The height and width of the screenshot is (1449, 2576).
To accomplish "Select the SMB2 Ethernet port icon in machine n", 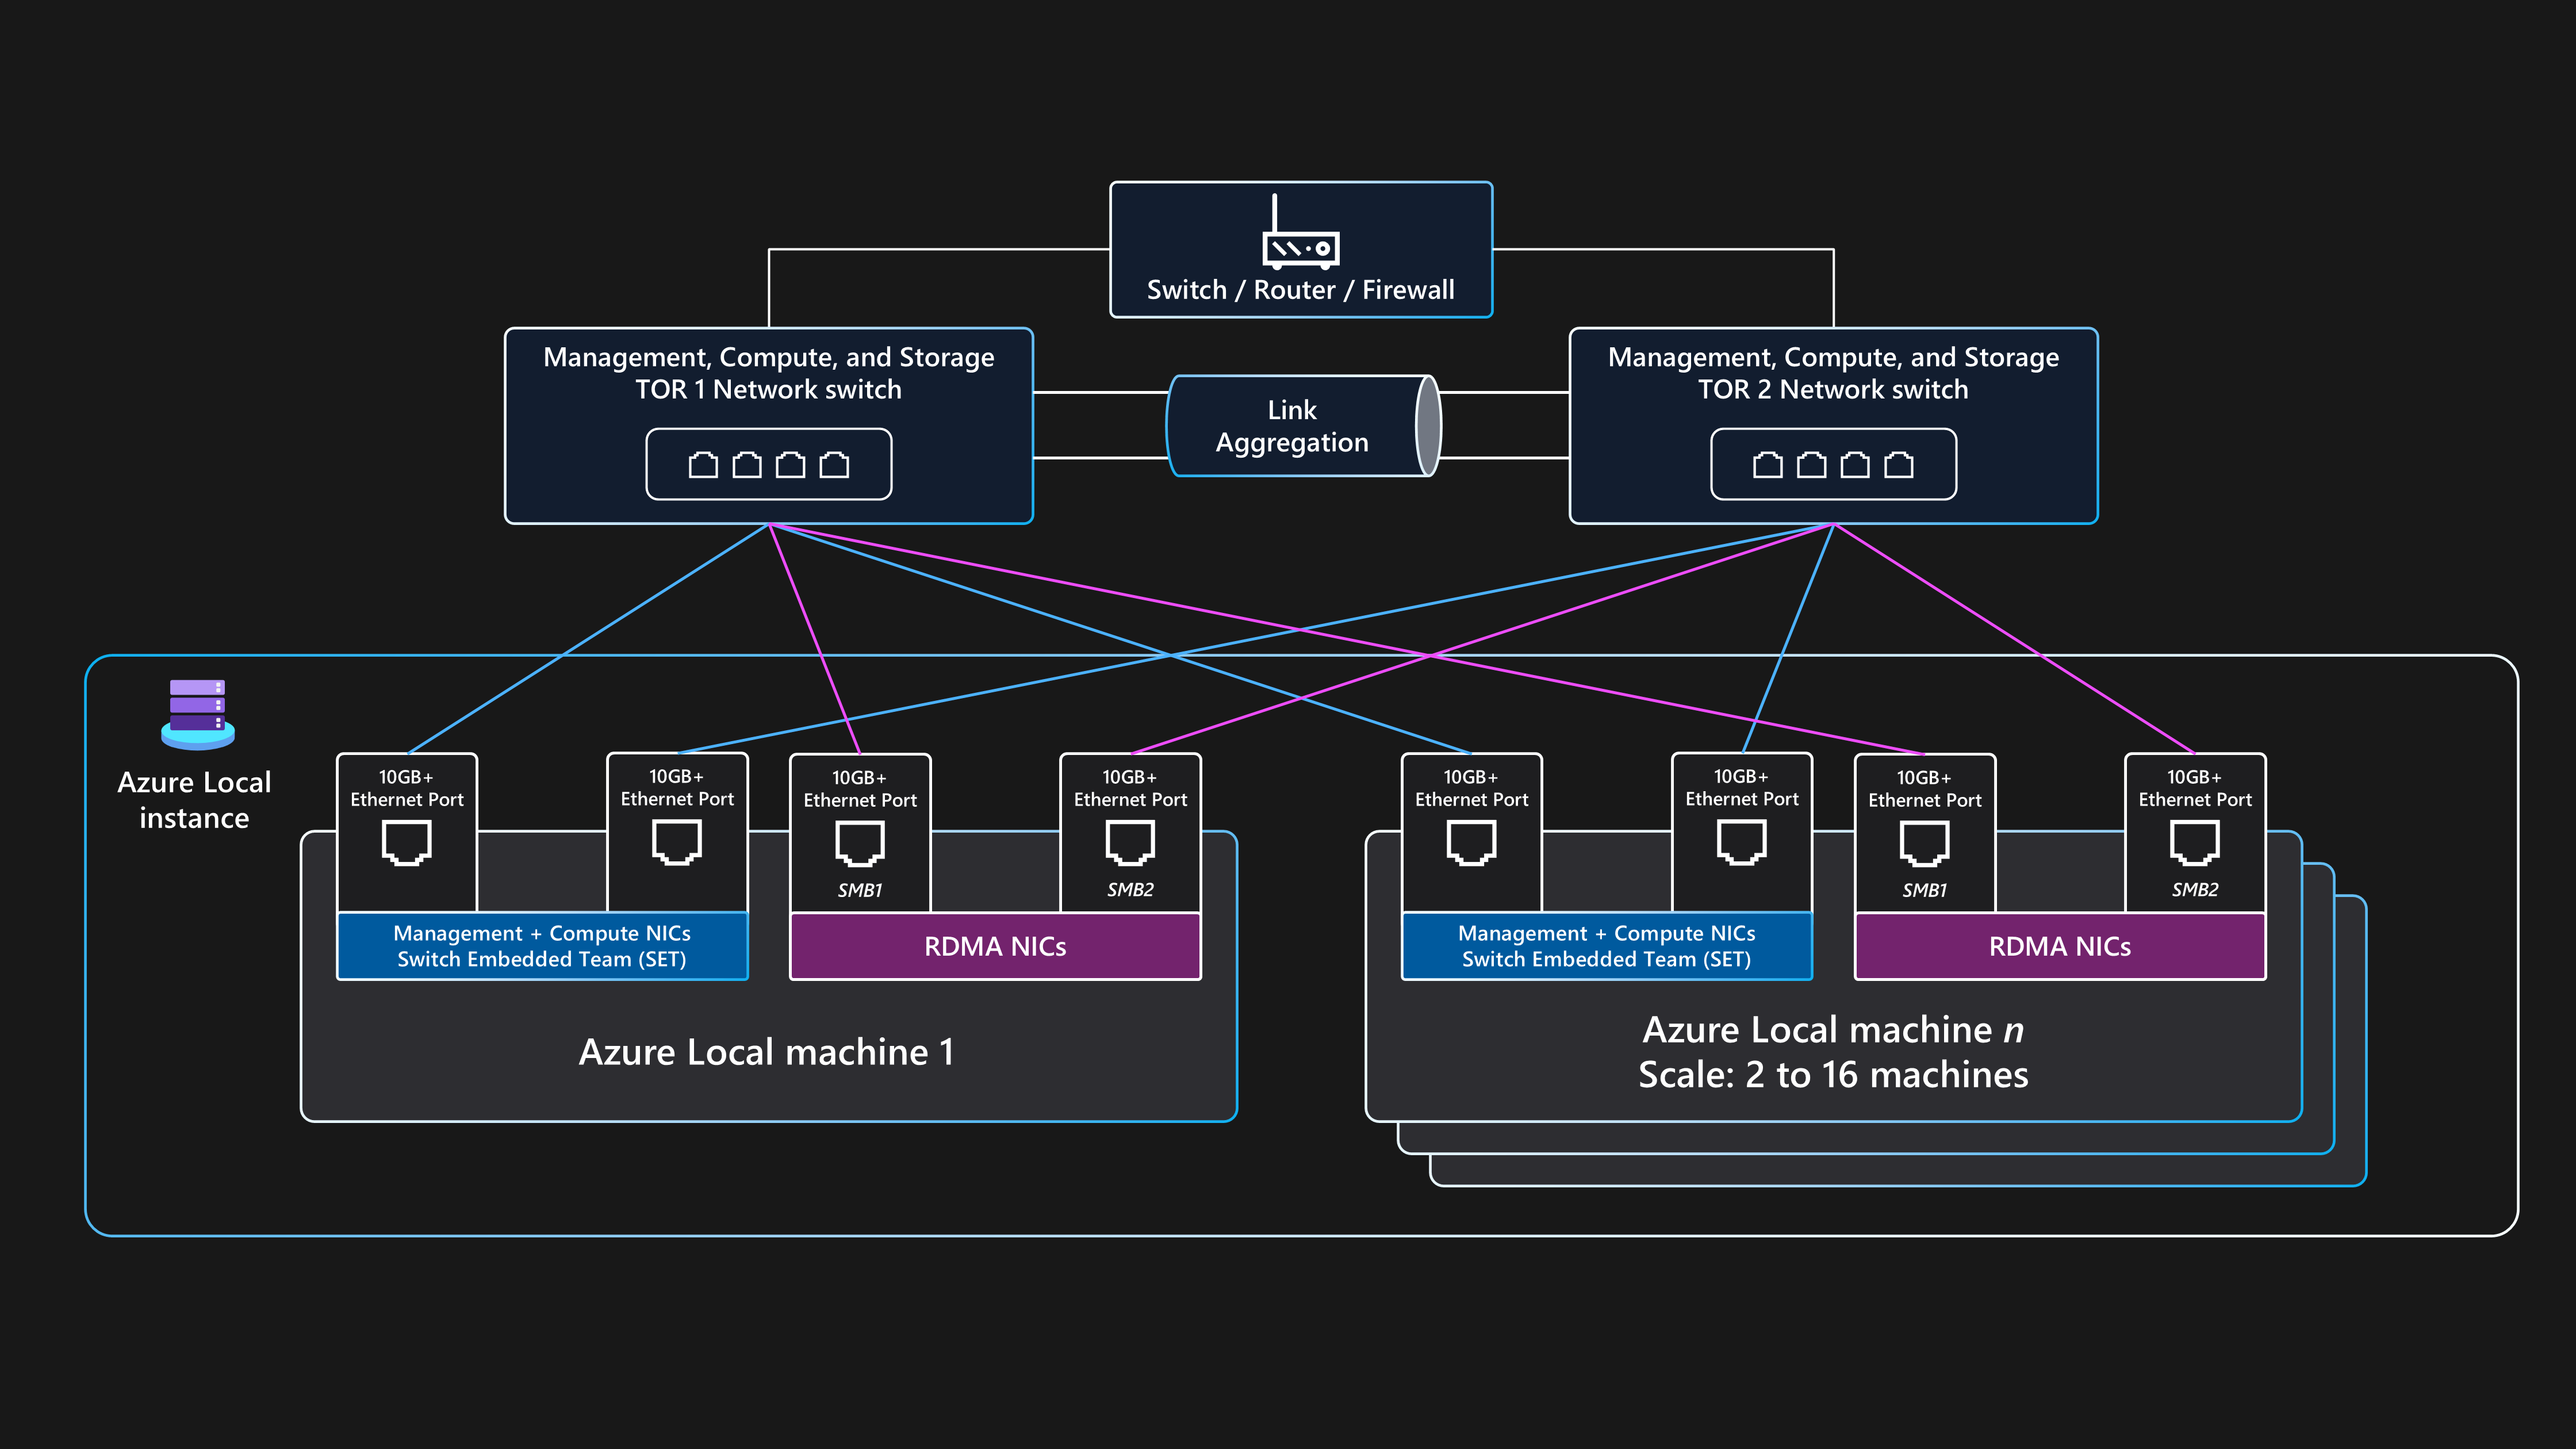I will coord(2195,843).
